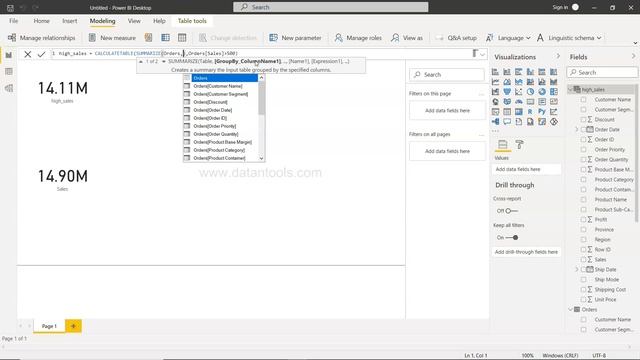This screenshot has width=640, height=360.
Task: Choose the Python visual
Action: pyautogui.click(x=542, y=111)
